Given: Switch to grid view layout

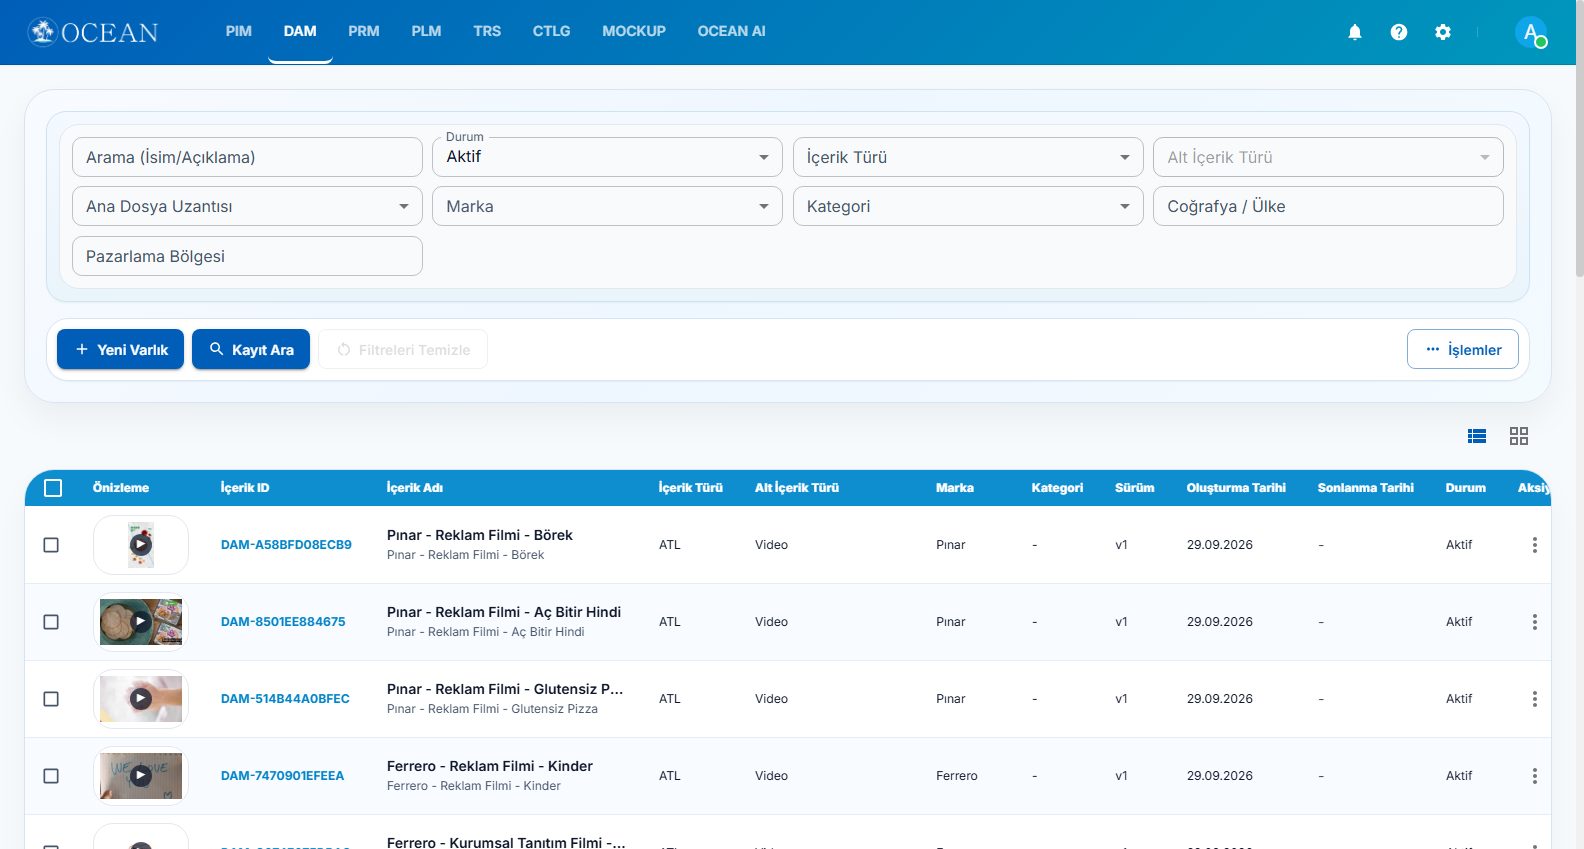Looking at the screenshot, I should click(x=1519, y=436).
